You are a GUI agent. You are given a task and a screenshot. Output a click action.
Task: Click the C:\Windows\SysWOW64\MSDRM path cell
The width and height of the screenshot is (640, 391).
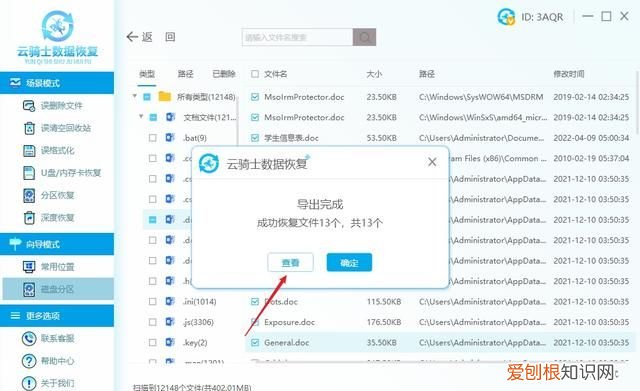point(481,97)
